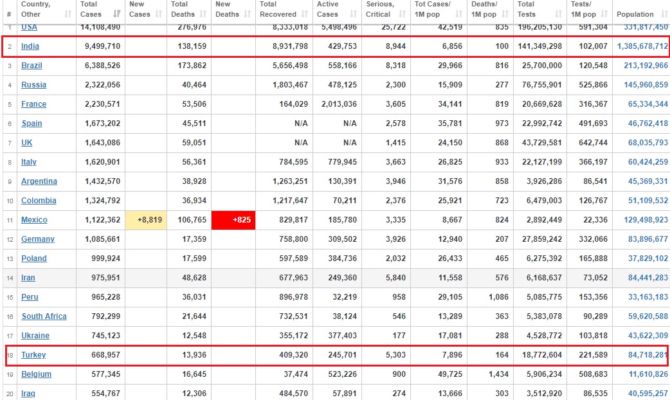The image size is (670, 400).
Task: Open the Iraq country link
Action: point(28,393)
